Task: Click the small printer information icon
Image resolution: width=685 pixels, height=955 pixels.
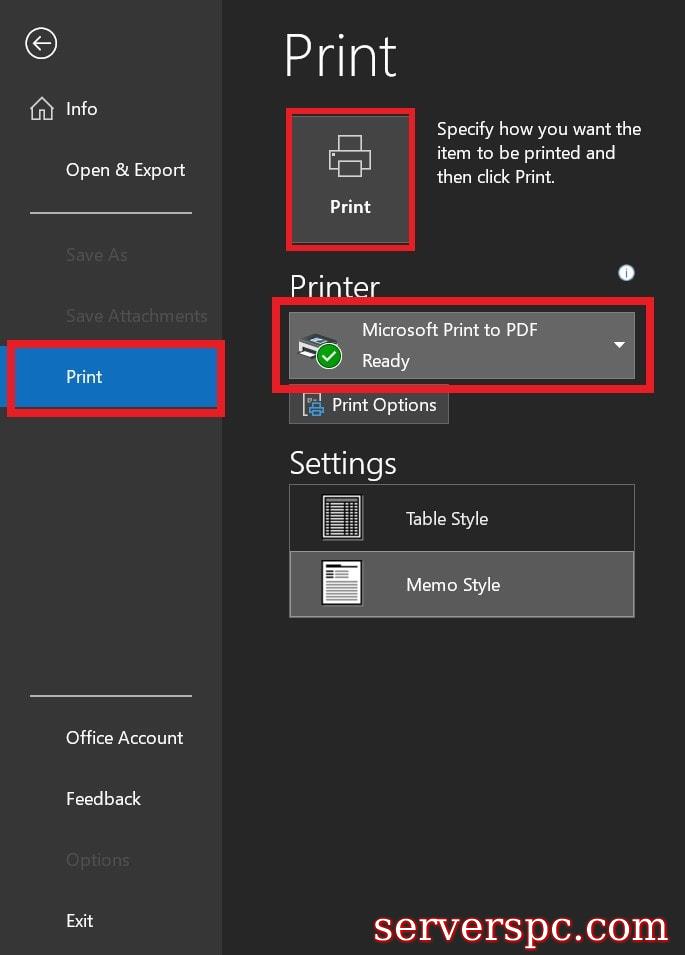Action: click(626, 273)
